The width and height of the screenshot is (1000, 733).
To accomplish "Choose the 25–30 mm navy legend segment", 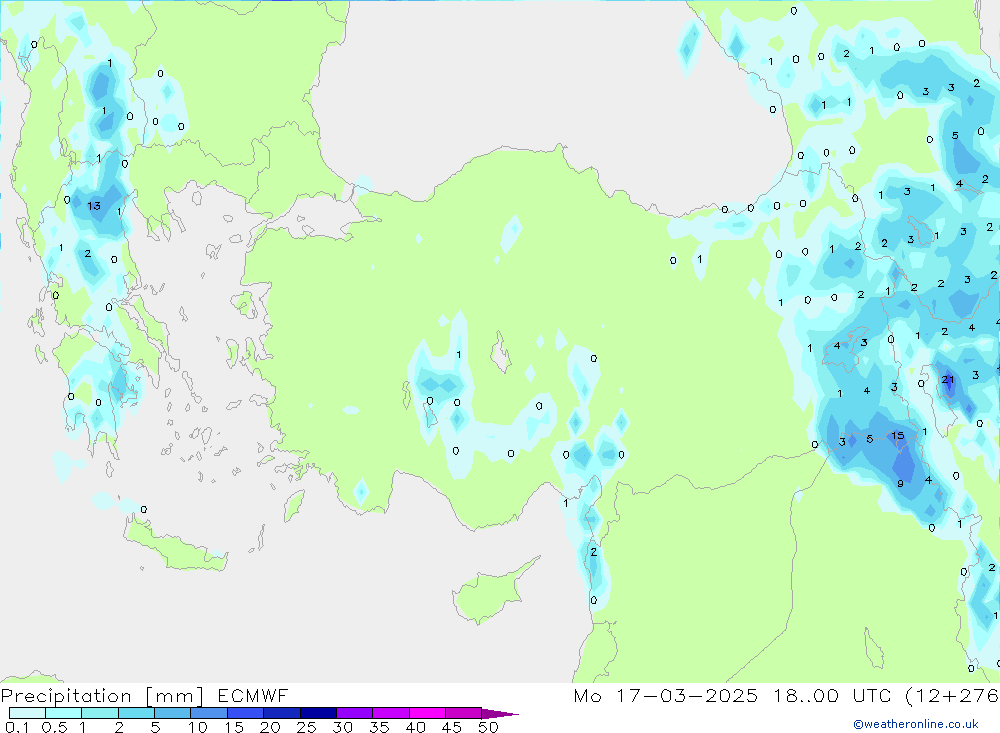I will (318, 713).
